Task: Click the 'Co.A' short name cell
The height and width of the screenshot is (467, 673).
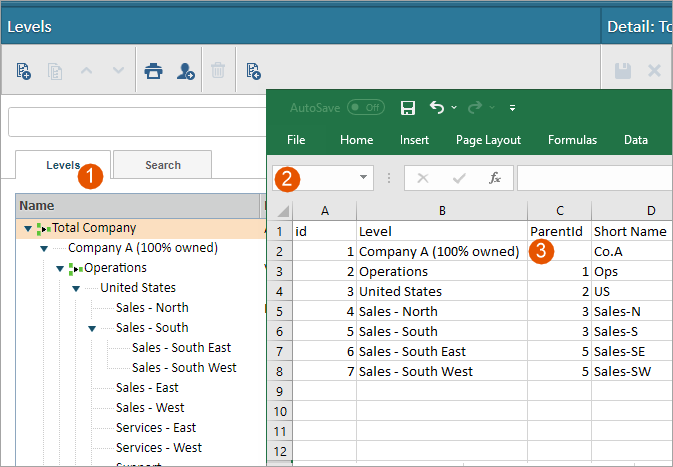Action: point(632,252)
